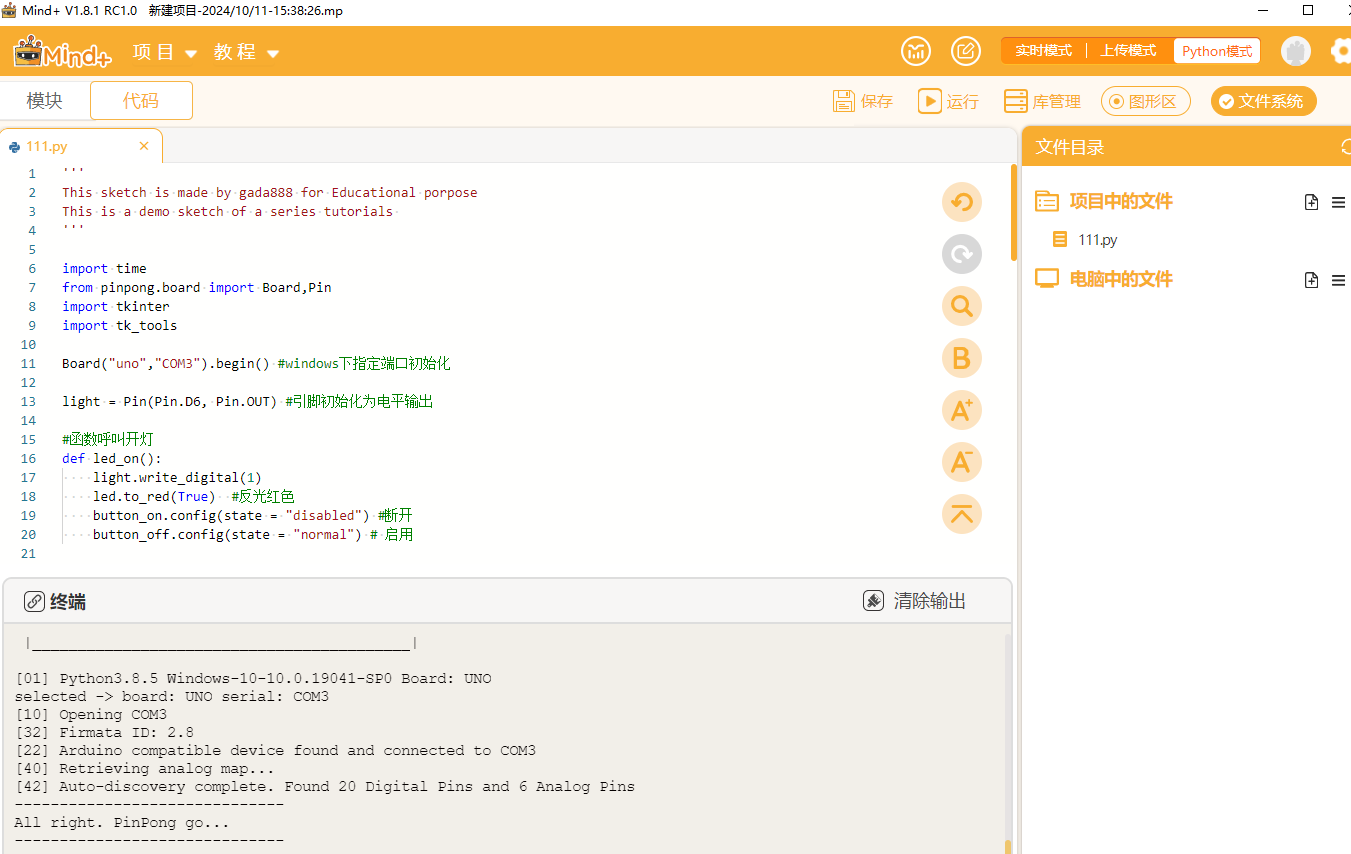Click the feedback edit icon in header
This screenshot has width=1351, height=854.
[965, 51]
